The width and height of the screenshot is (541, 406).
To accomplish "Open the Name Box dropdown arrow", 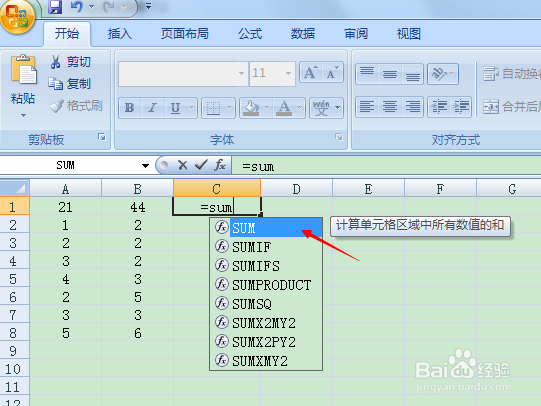I will point(145,166).
